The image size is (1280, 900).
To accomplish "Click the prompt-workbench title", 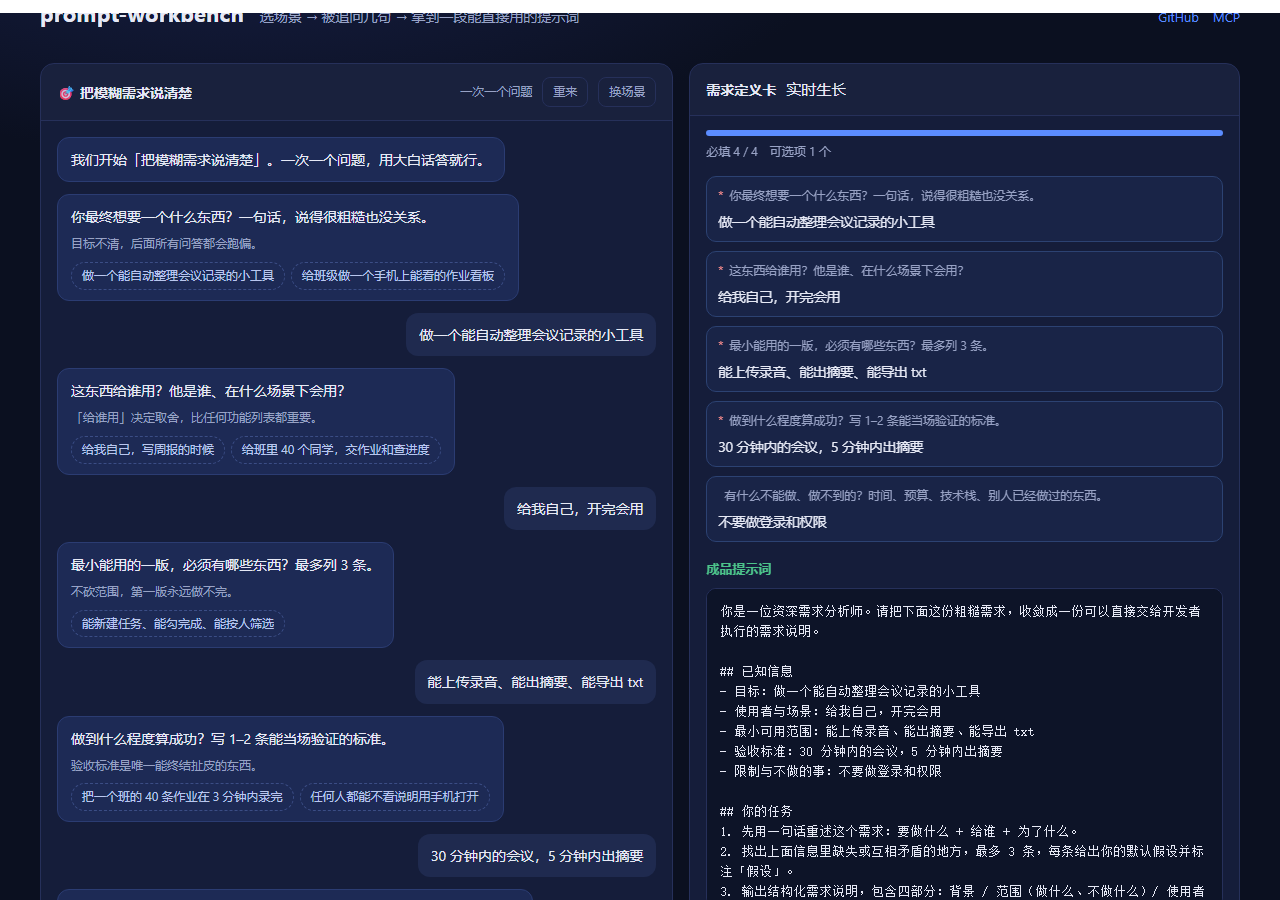I will coord(141,17).
